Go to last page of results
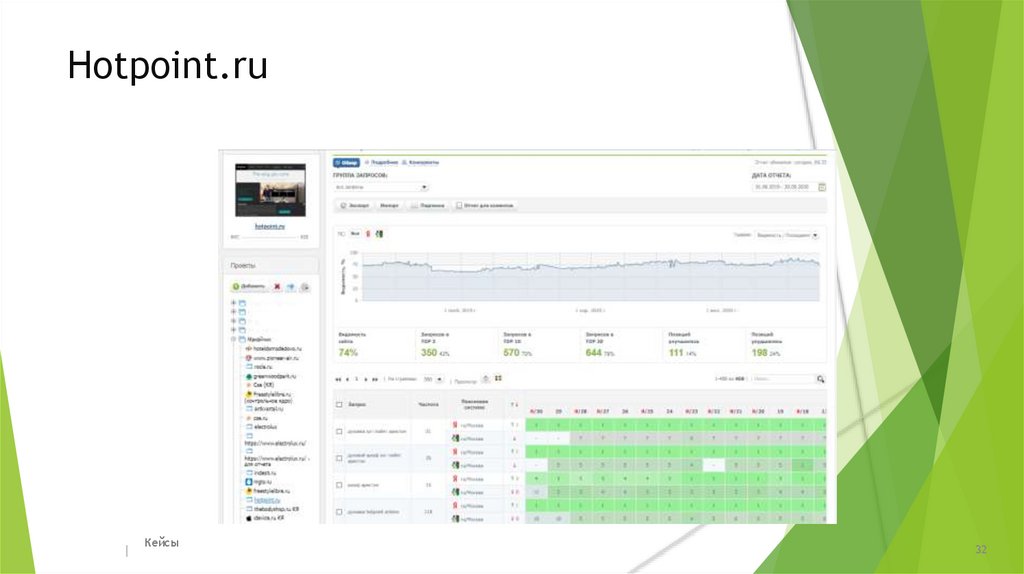This screenshot has width=1024, height=574. click(x=375, y=379)
